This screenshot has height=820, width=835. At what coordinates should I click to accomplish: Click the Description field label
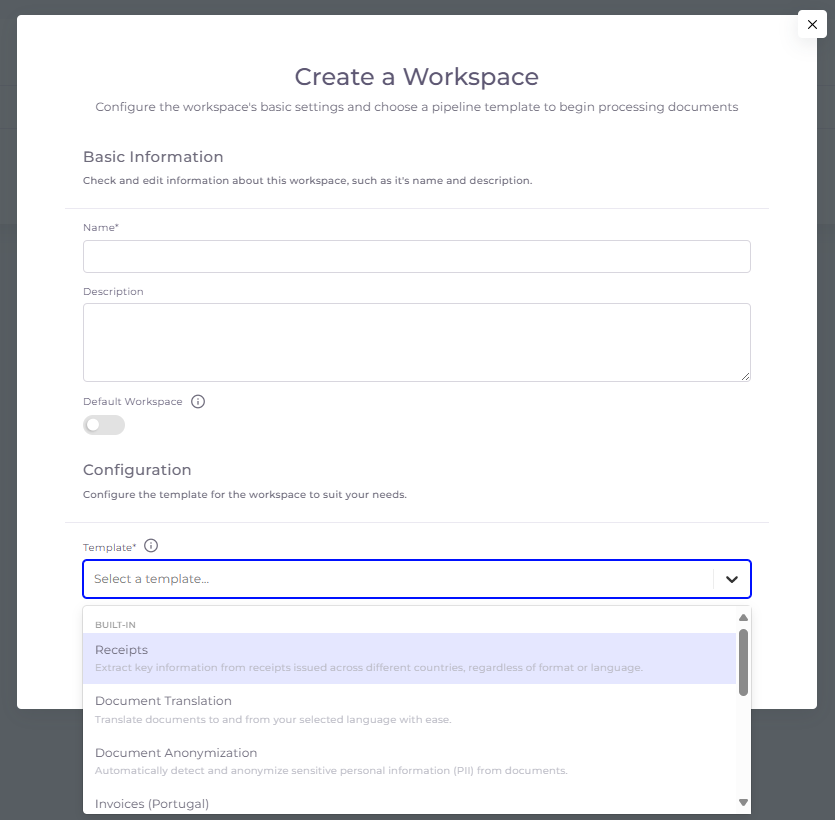click(x=113, y=292)
